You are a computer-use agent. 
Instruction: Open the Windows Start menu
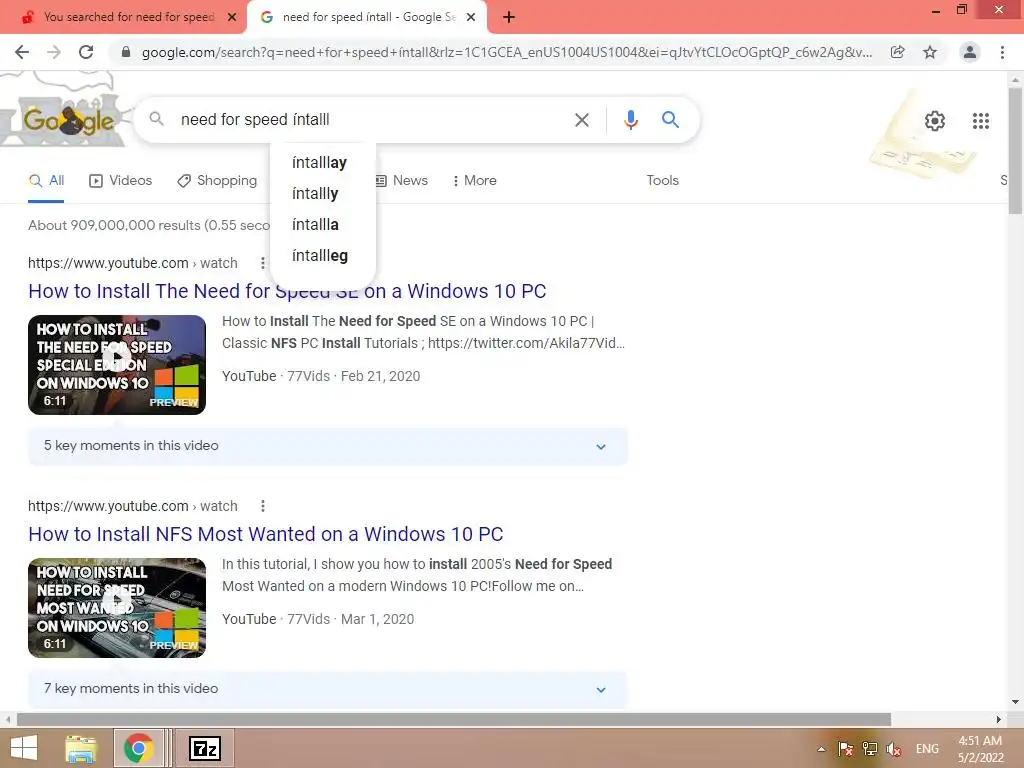(x=24, y=748)
